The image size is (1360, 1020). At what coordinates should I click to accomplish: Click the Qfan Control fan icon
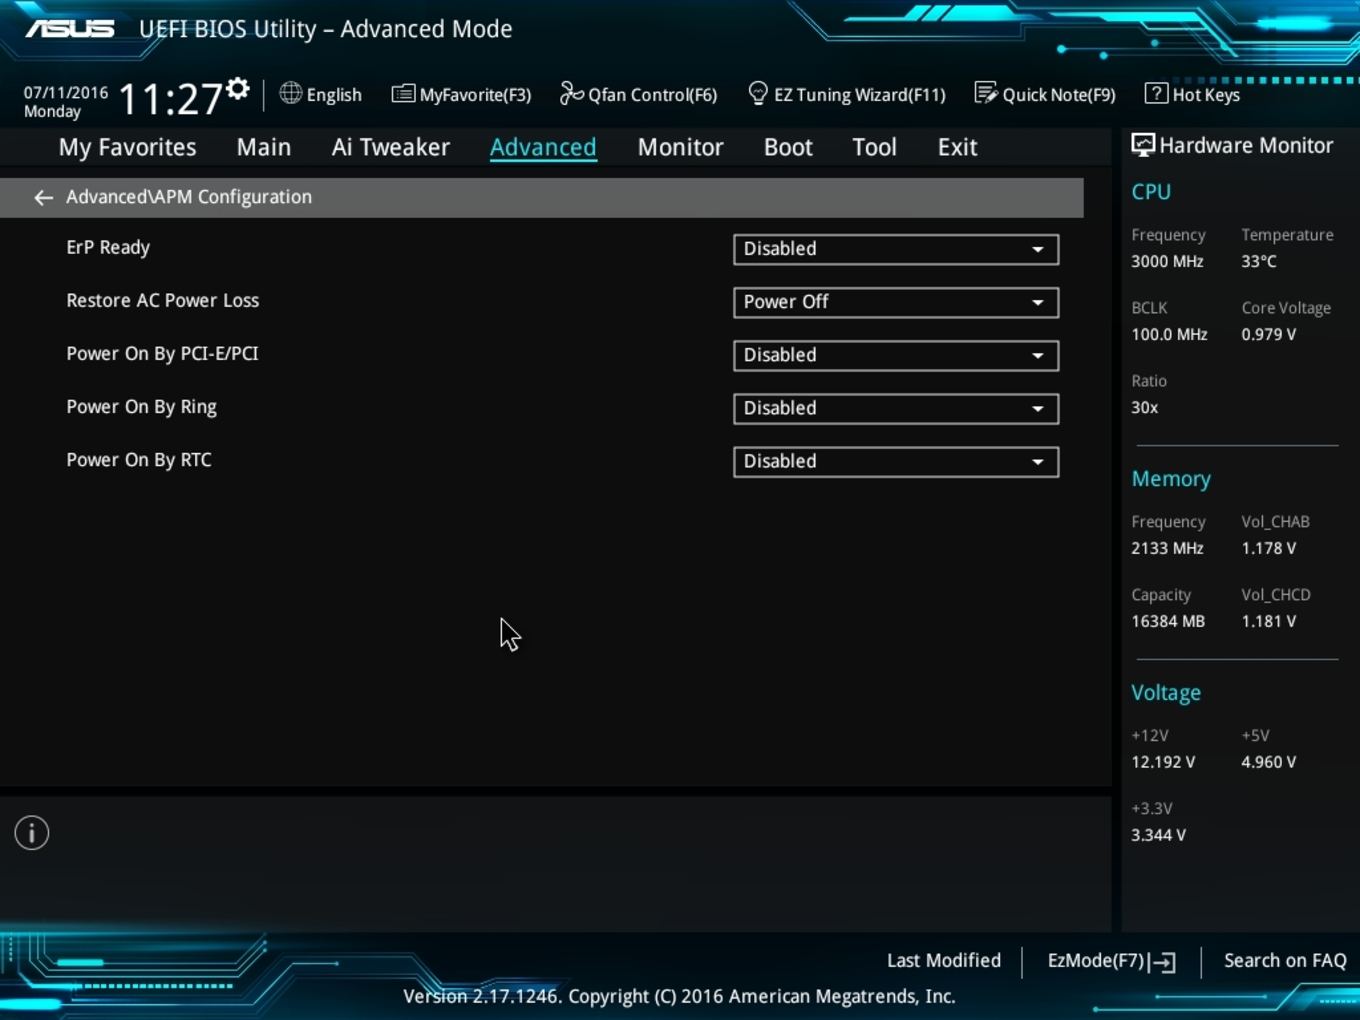coord(571,93)
